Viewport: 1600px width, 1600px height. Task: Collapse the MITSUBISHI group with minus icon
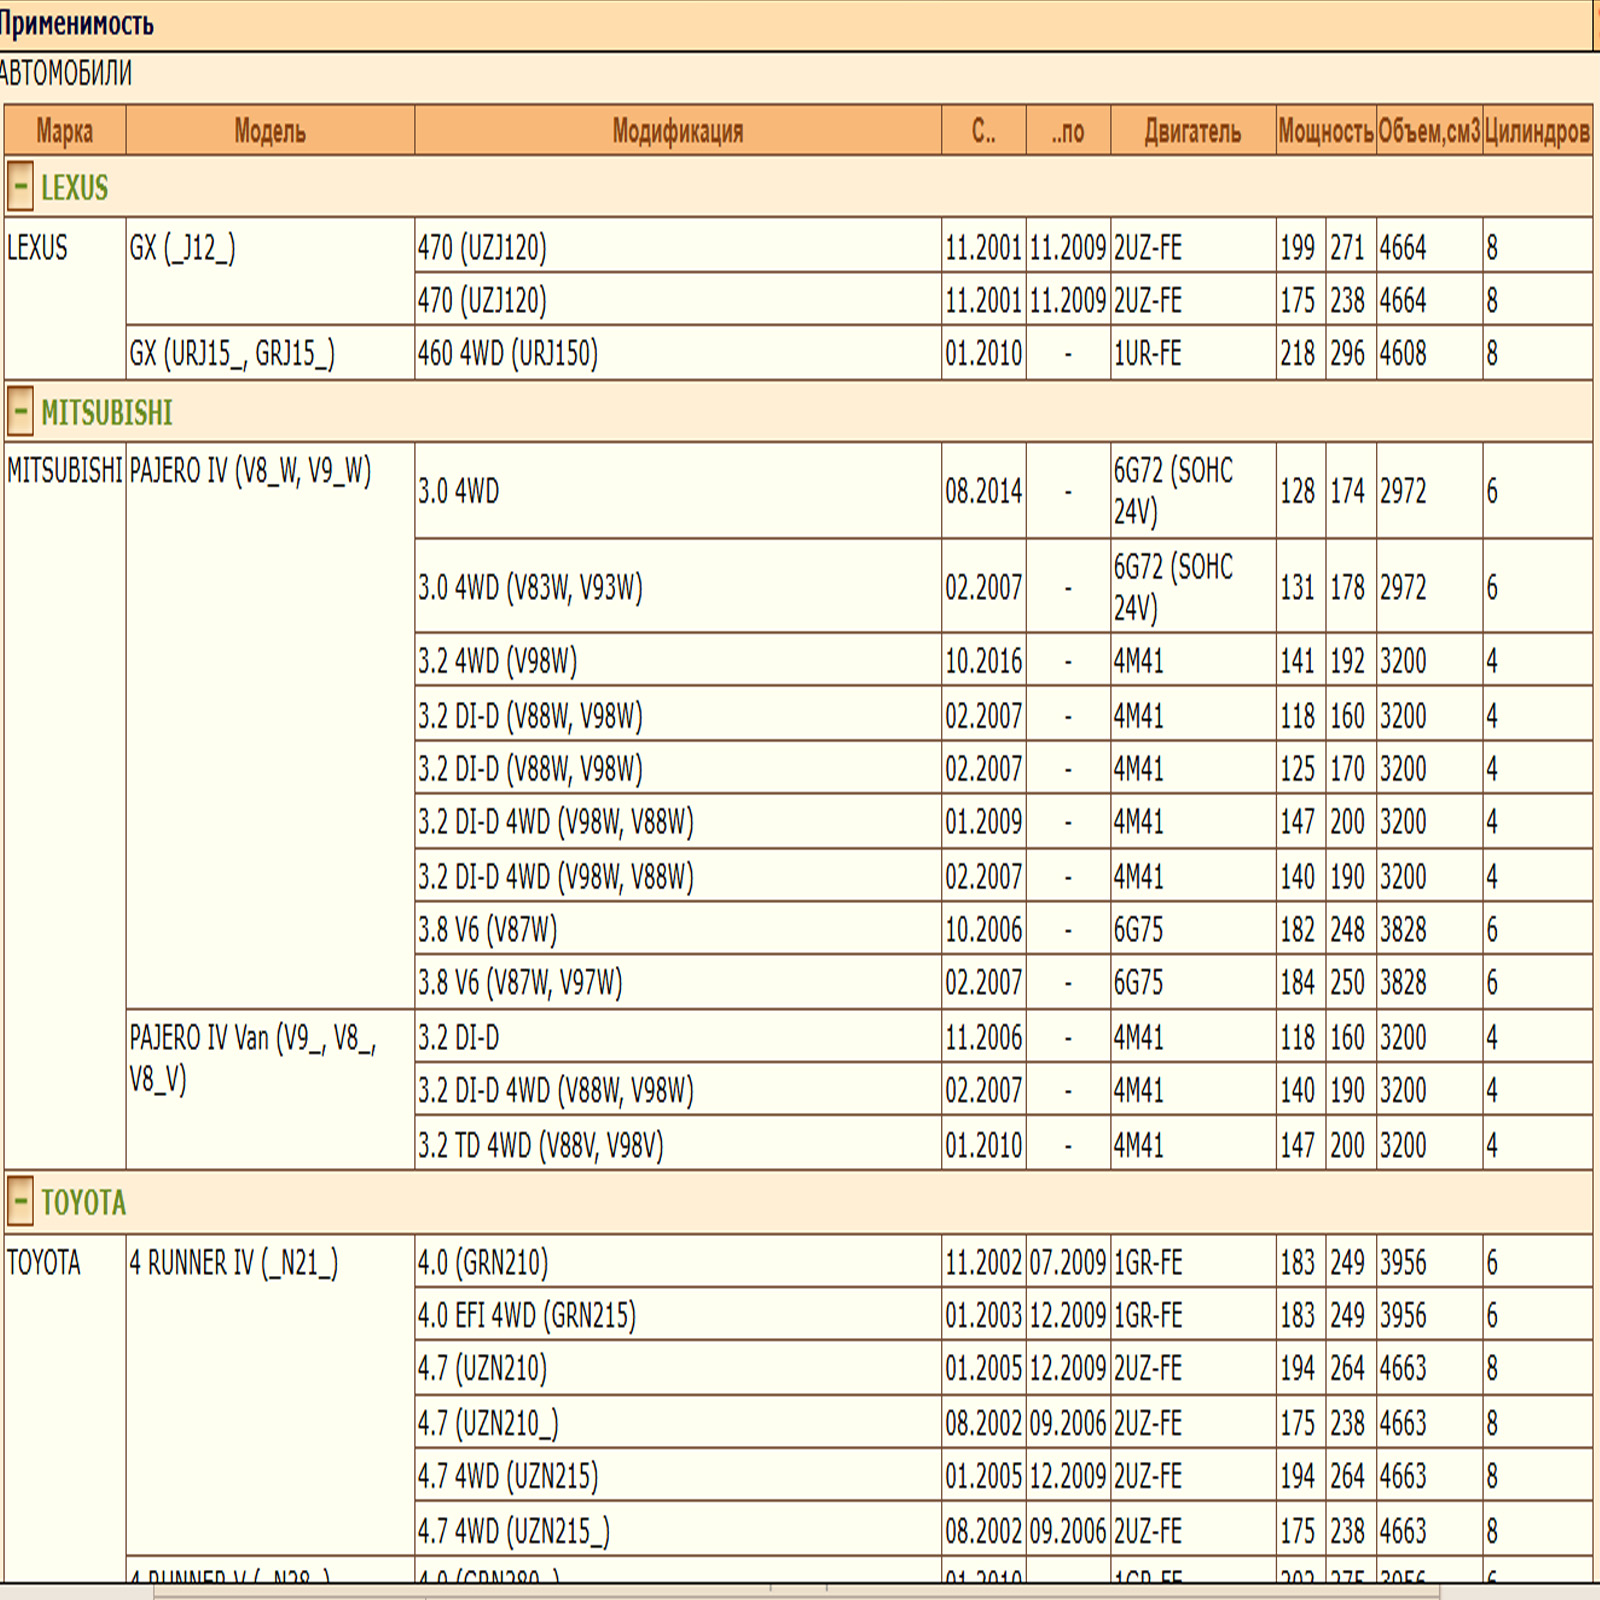click(20, 412)
